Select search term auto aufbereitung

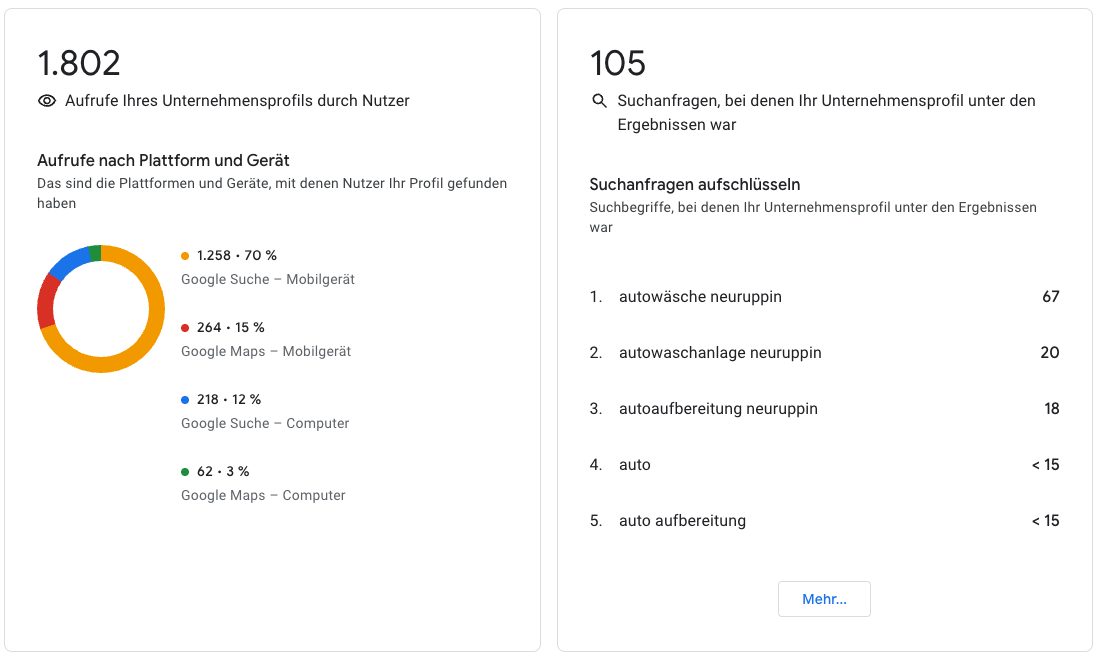pyautogui.click(x=683, y=521)
